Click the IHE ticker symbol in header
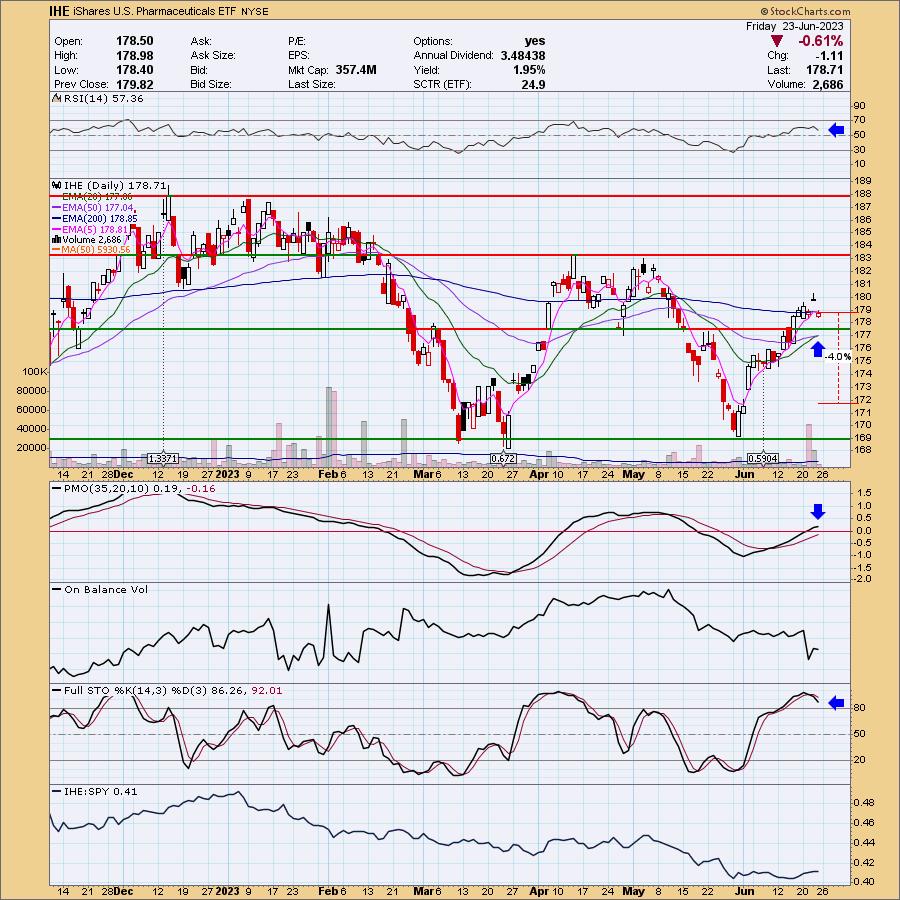900x900 pixels. point(60,11)
